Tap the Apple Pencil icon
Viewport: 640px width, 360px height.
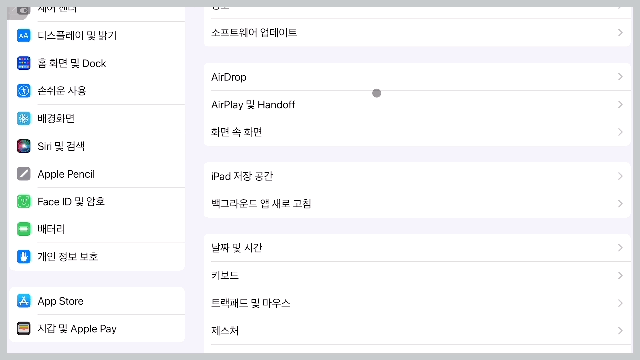(24, 174)
